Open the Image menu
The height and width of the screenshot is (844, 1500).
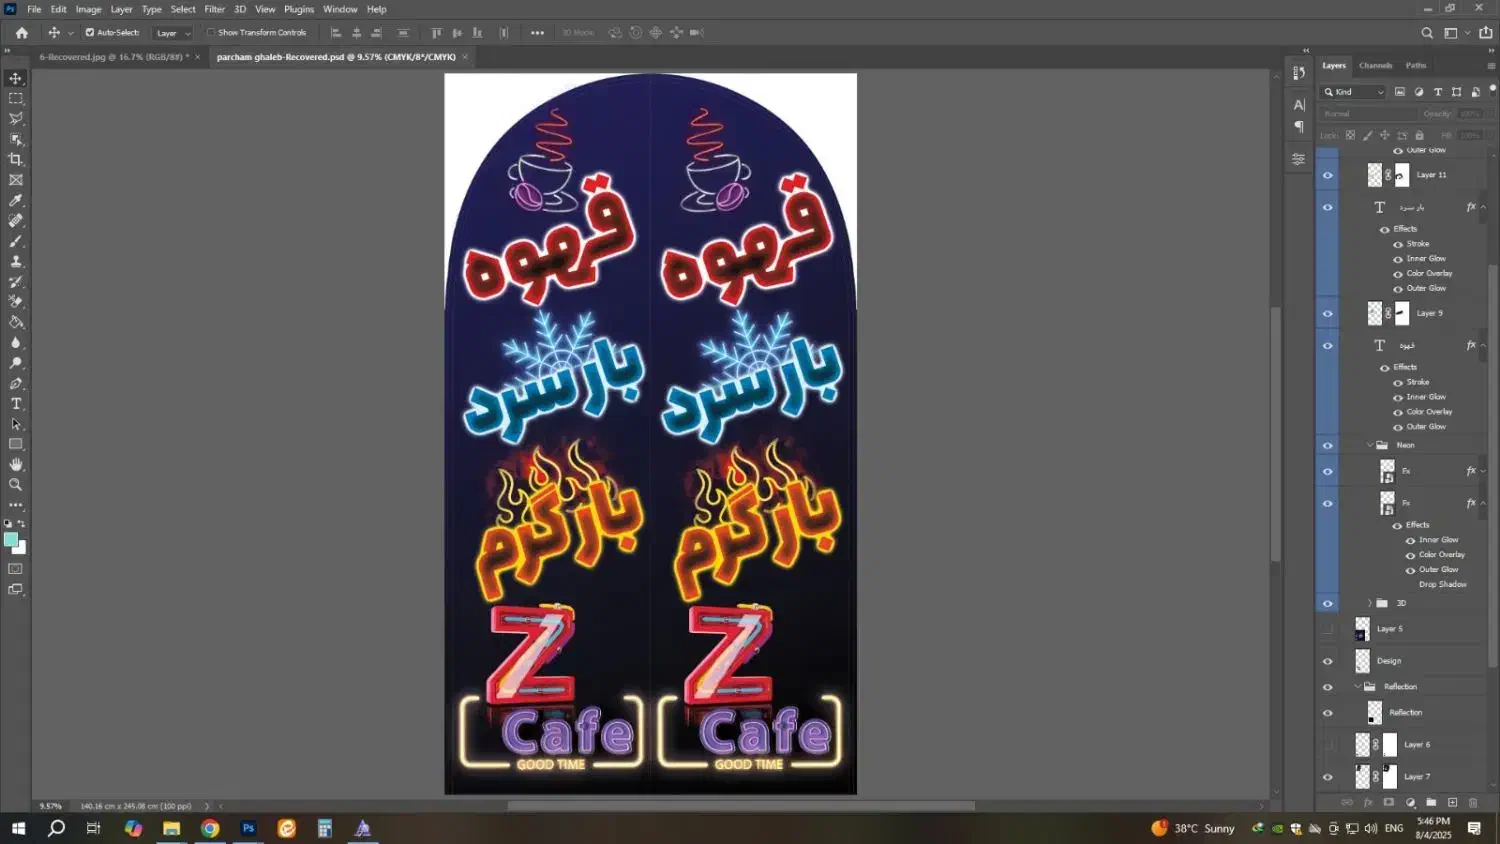[89, 9]
